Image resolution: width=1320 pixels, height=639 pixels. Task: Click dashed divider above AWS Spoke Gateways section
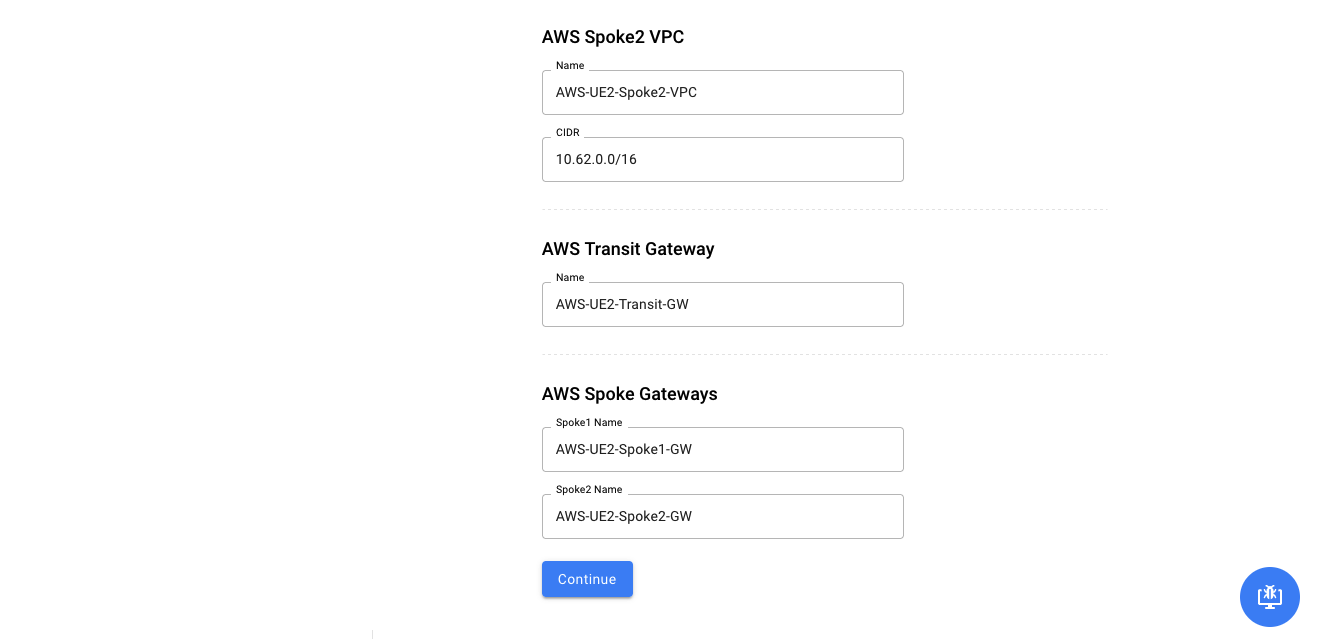point(825,355)
